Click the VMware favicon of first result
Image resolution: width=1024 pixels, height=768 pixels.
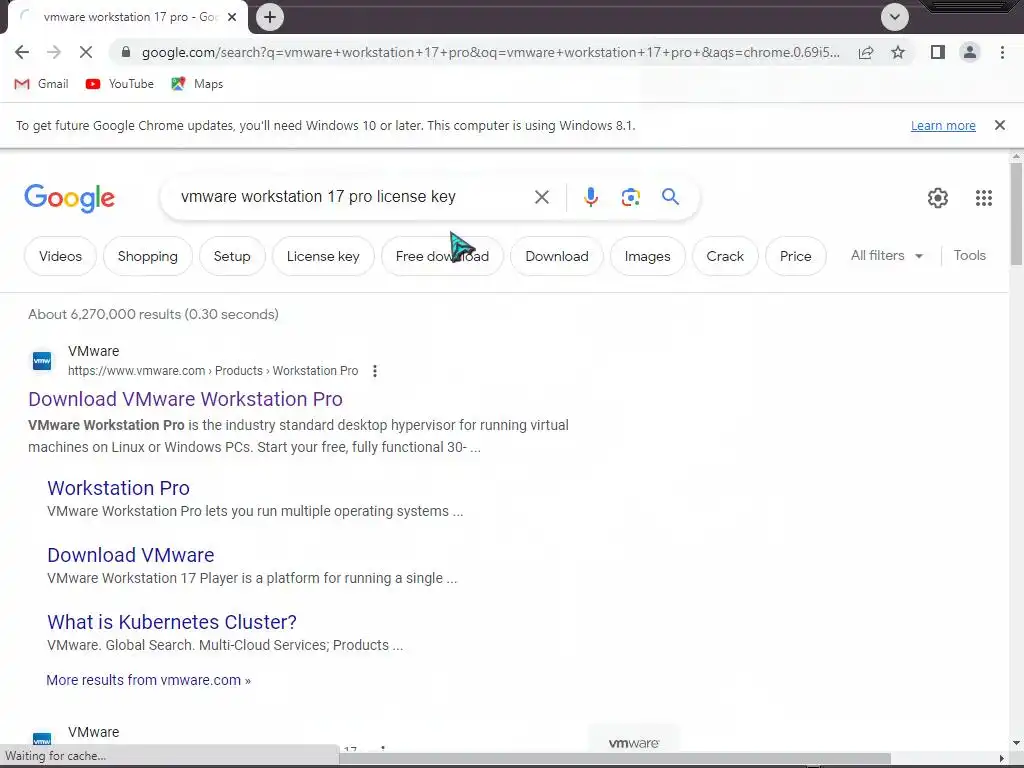point(42,360)
